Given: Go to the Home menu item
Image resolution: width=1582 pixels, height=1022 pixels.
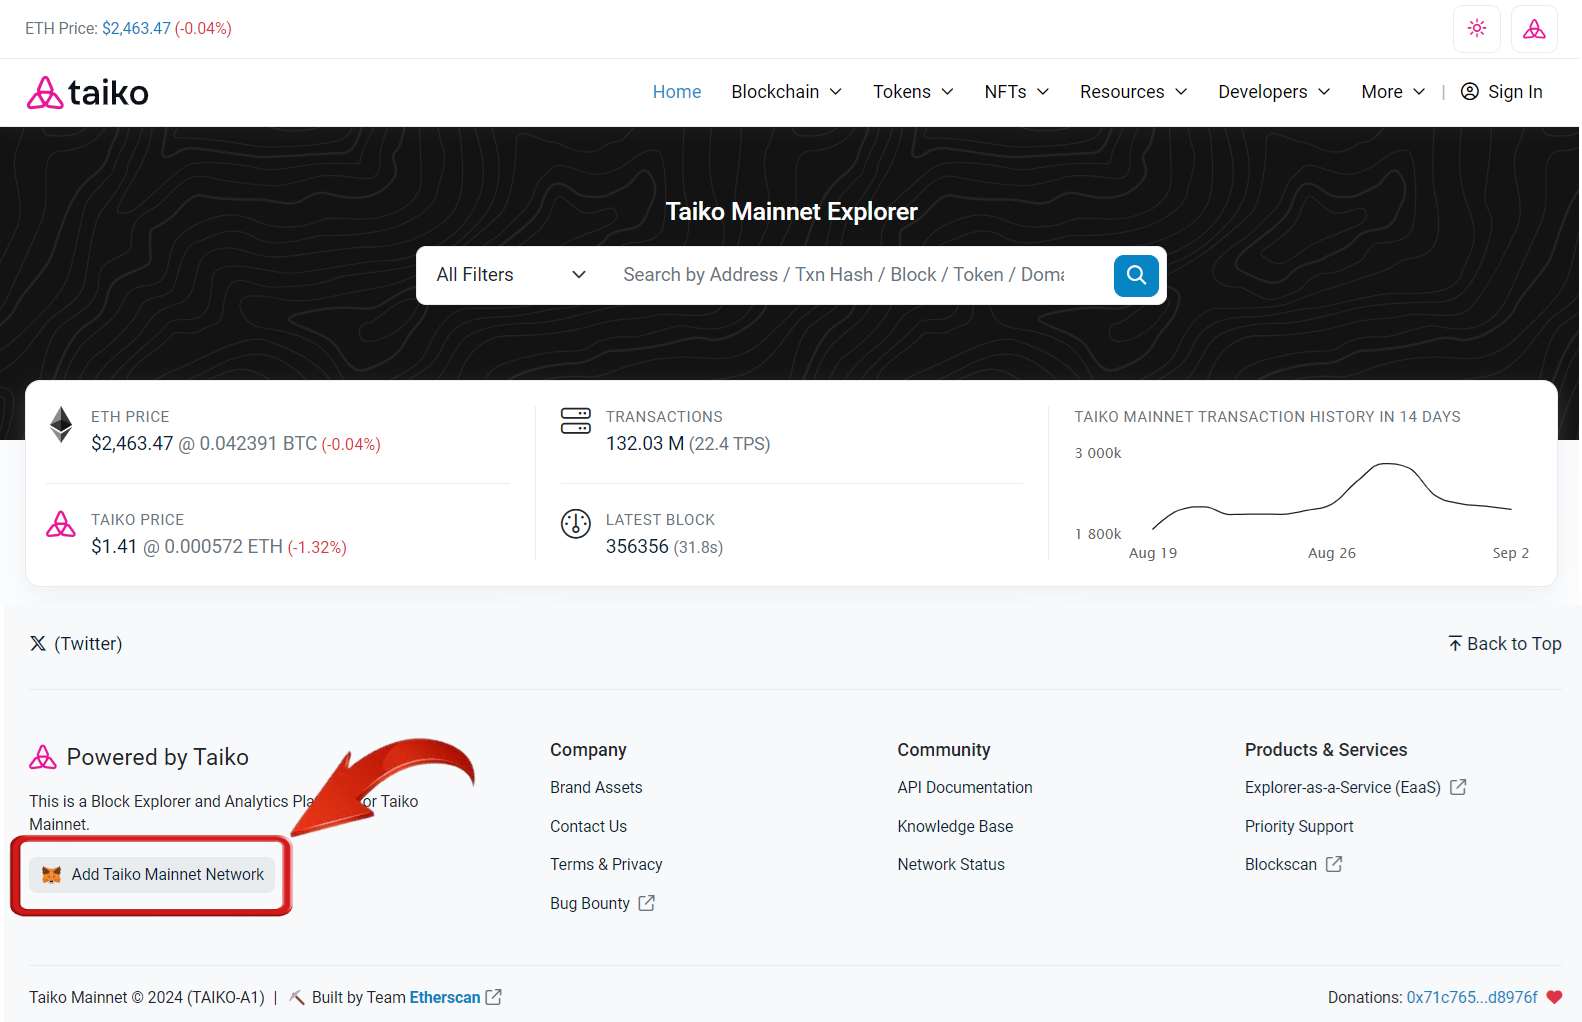Looking at the screenshot, I should coord(677,92).
